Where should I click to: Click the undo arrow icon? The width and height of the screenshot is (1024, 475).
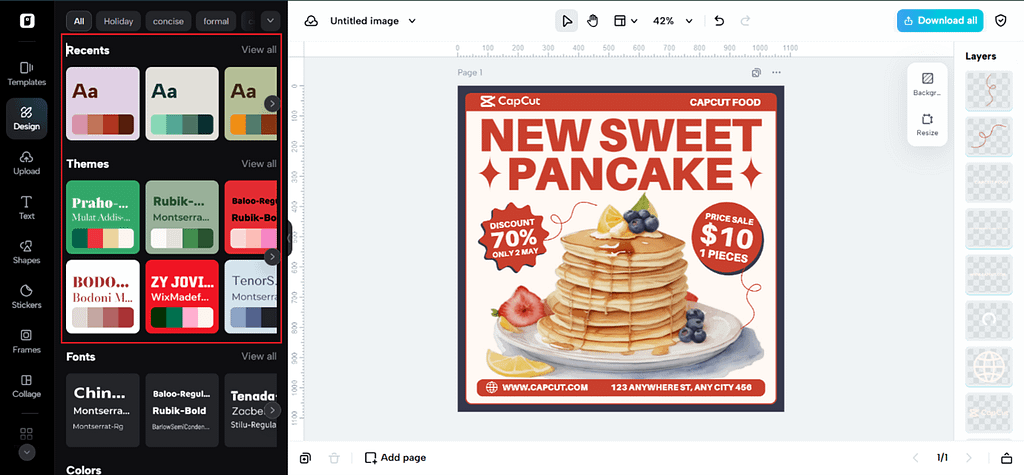[719, 20]
